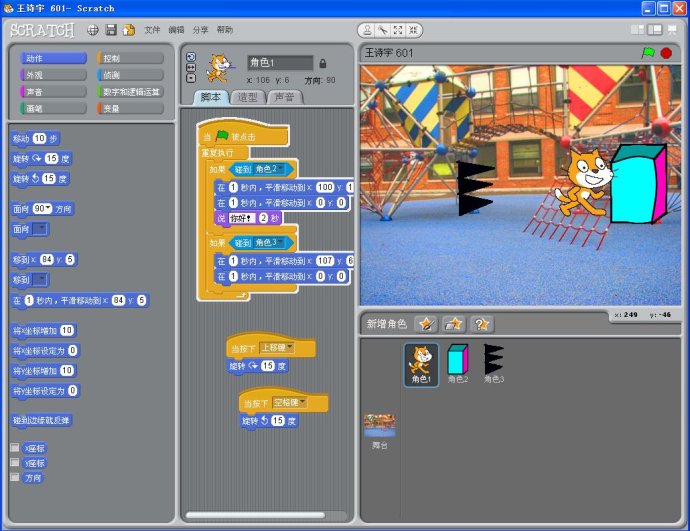Select 角色2 cyan box sprite thumbnail

[458, 364]
